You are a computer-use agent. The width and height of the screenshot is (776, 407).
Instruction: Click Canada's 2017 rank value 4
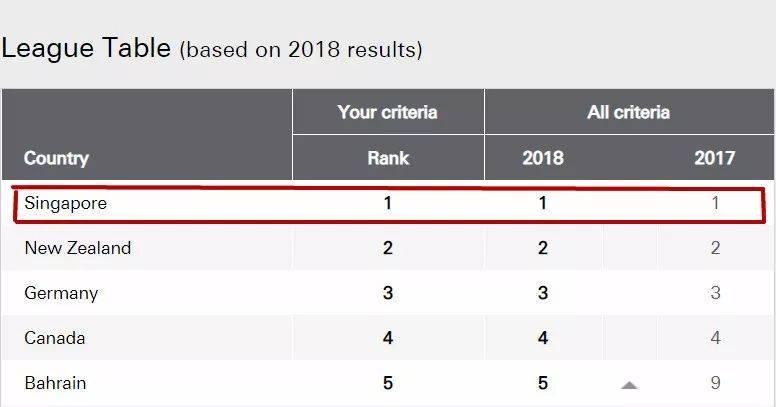[x=715, y=338]
